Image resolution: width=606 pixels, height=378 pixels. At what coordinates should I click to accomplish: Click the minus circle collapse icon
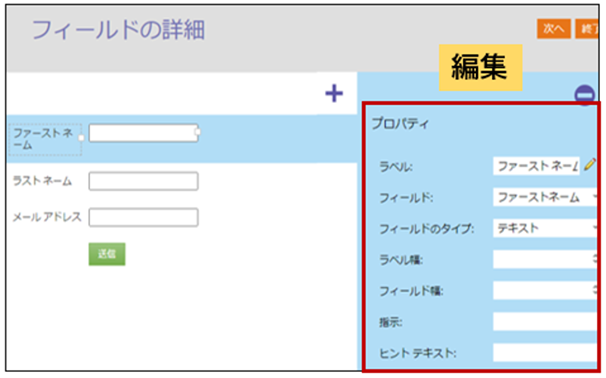585,94
